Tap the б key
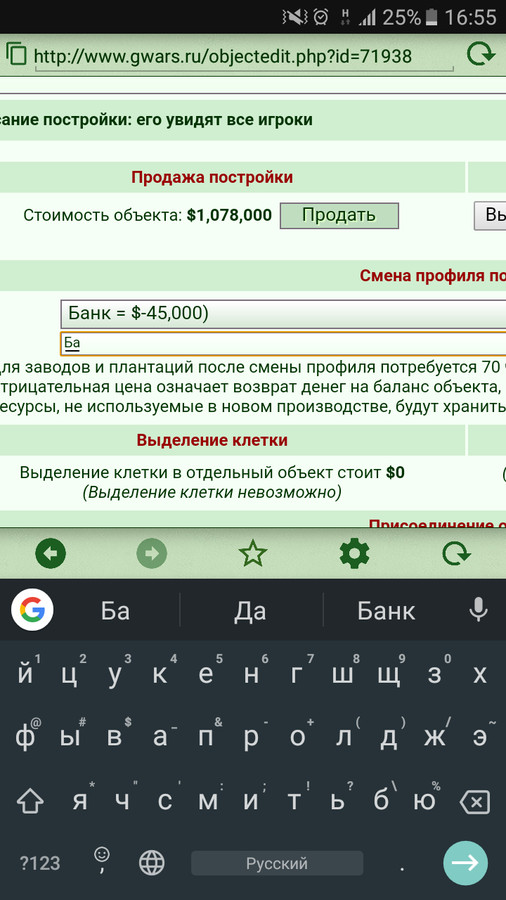Viewport: 506px width, 900px height. point(380,801)
